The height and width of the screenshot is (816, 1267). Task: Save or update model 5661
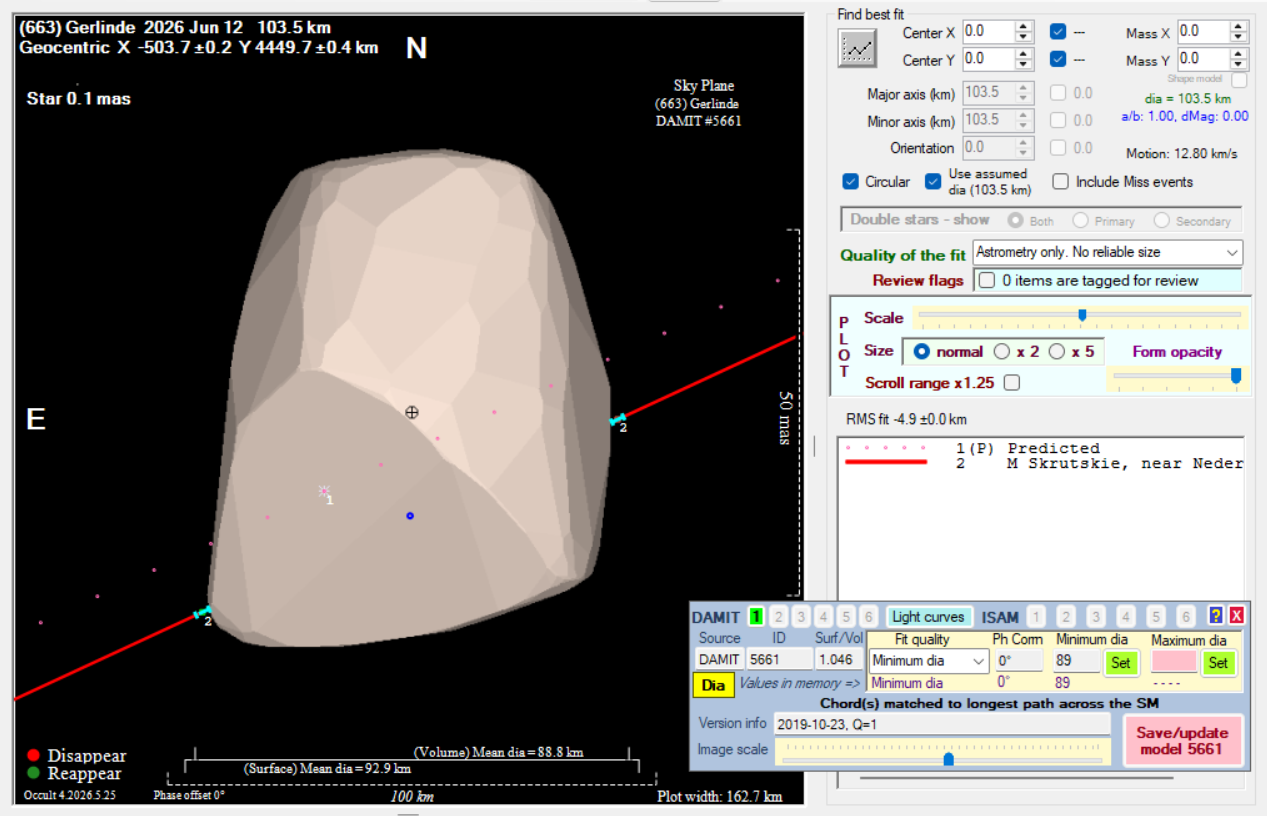click(1184, 740)
